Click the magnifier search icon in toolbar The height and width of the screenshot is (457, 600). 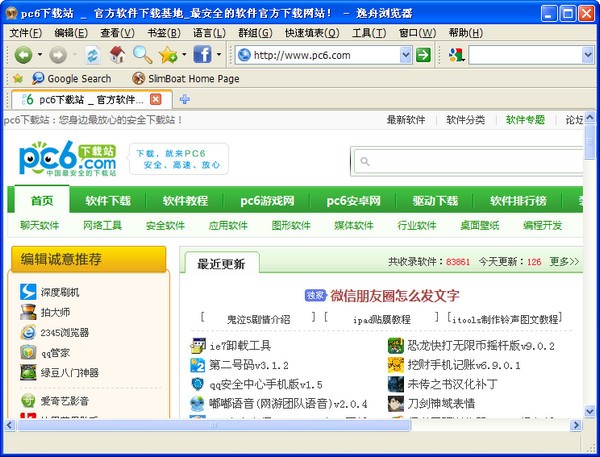point(142,55)
